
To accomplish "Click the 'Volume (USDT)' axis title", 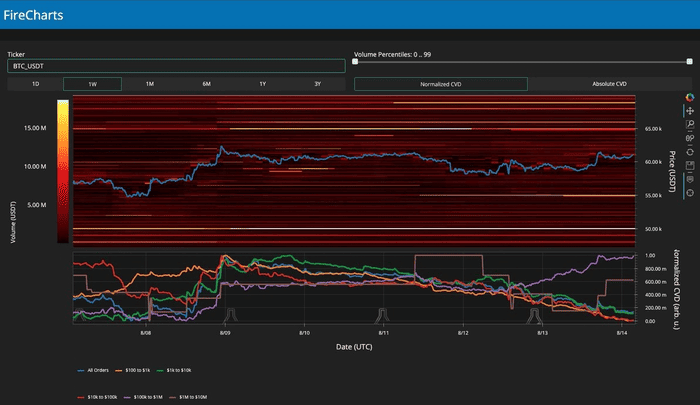I will [13, 222].
